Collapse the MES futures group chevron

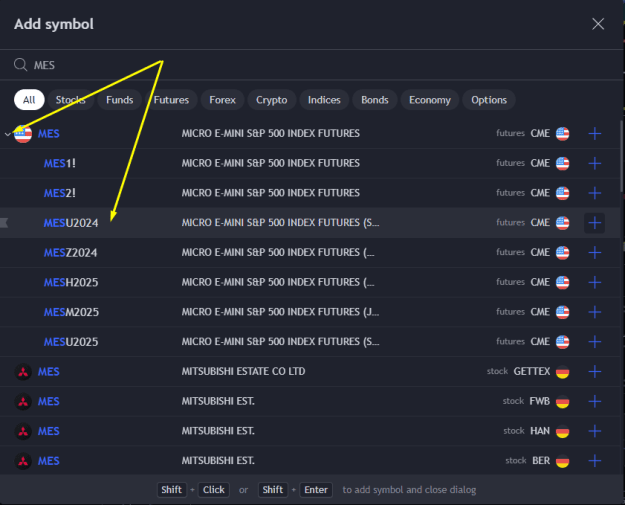pos(8,134)
